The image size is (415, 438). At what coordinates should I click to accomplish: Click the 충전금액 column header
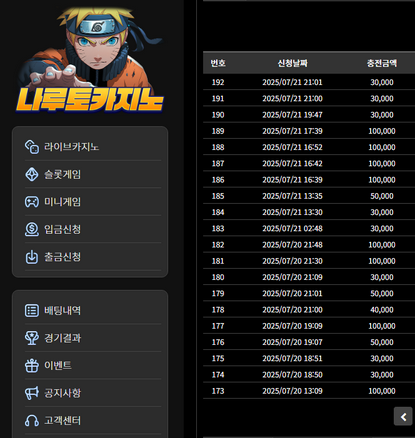pos(382,63)
